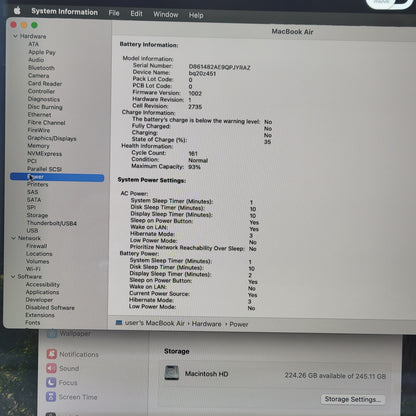Select Bluetooth in the sidebar
Viewport: 416px width, 416px height.
[x=41, y=68]
